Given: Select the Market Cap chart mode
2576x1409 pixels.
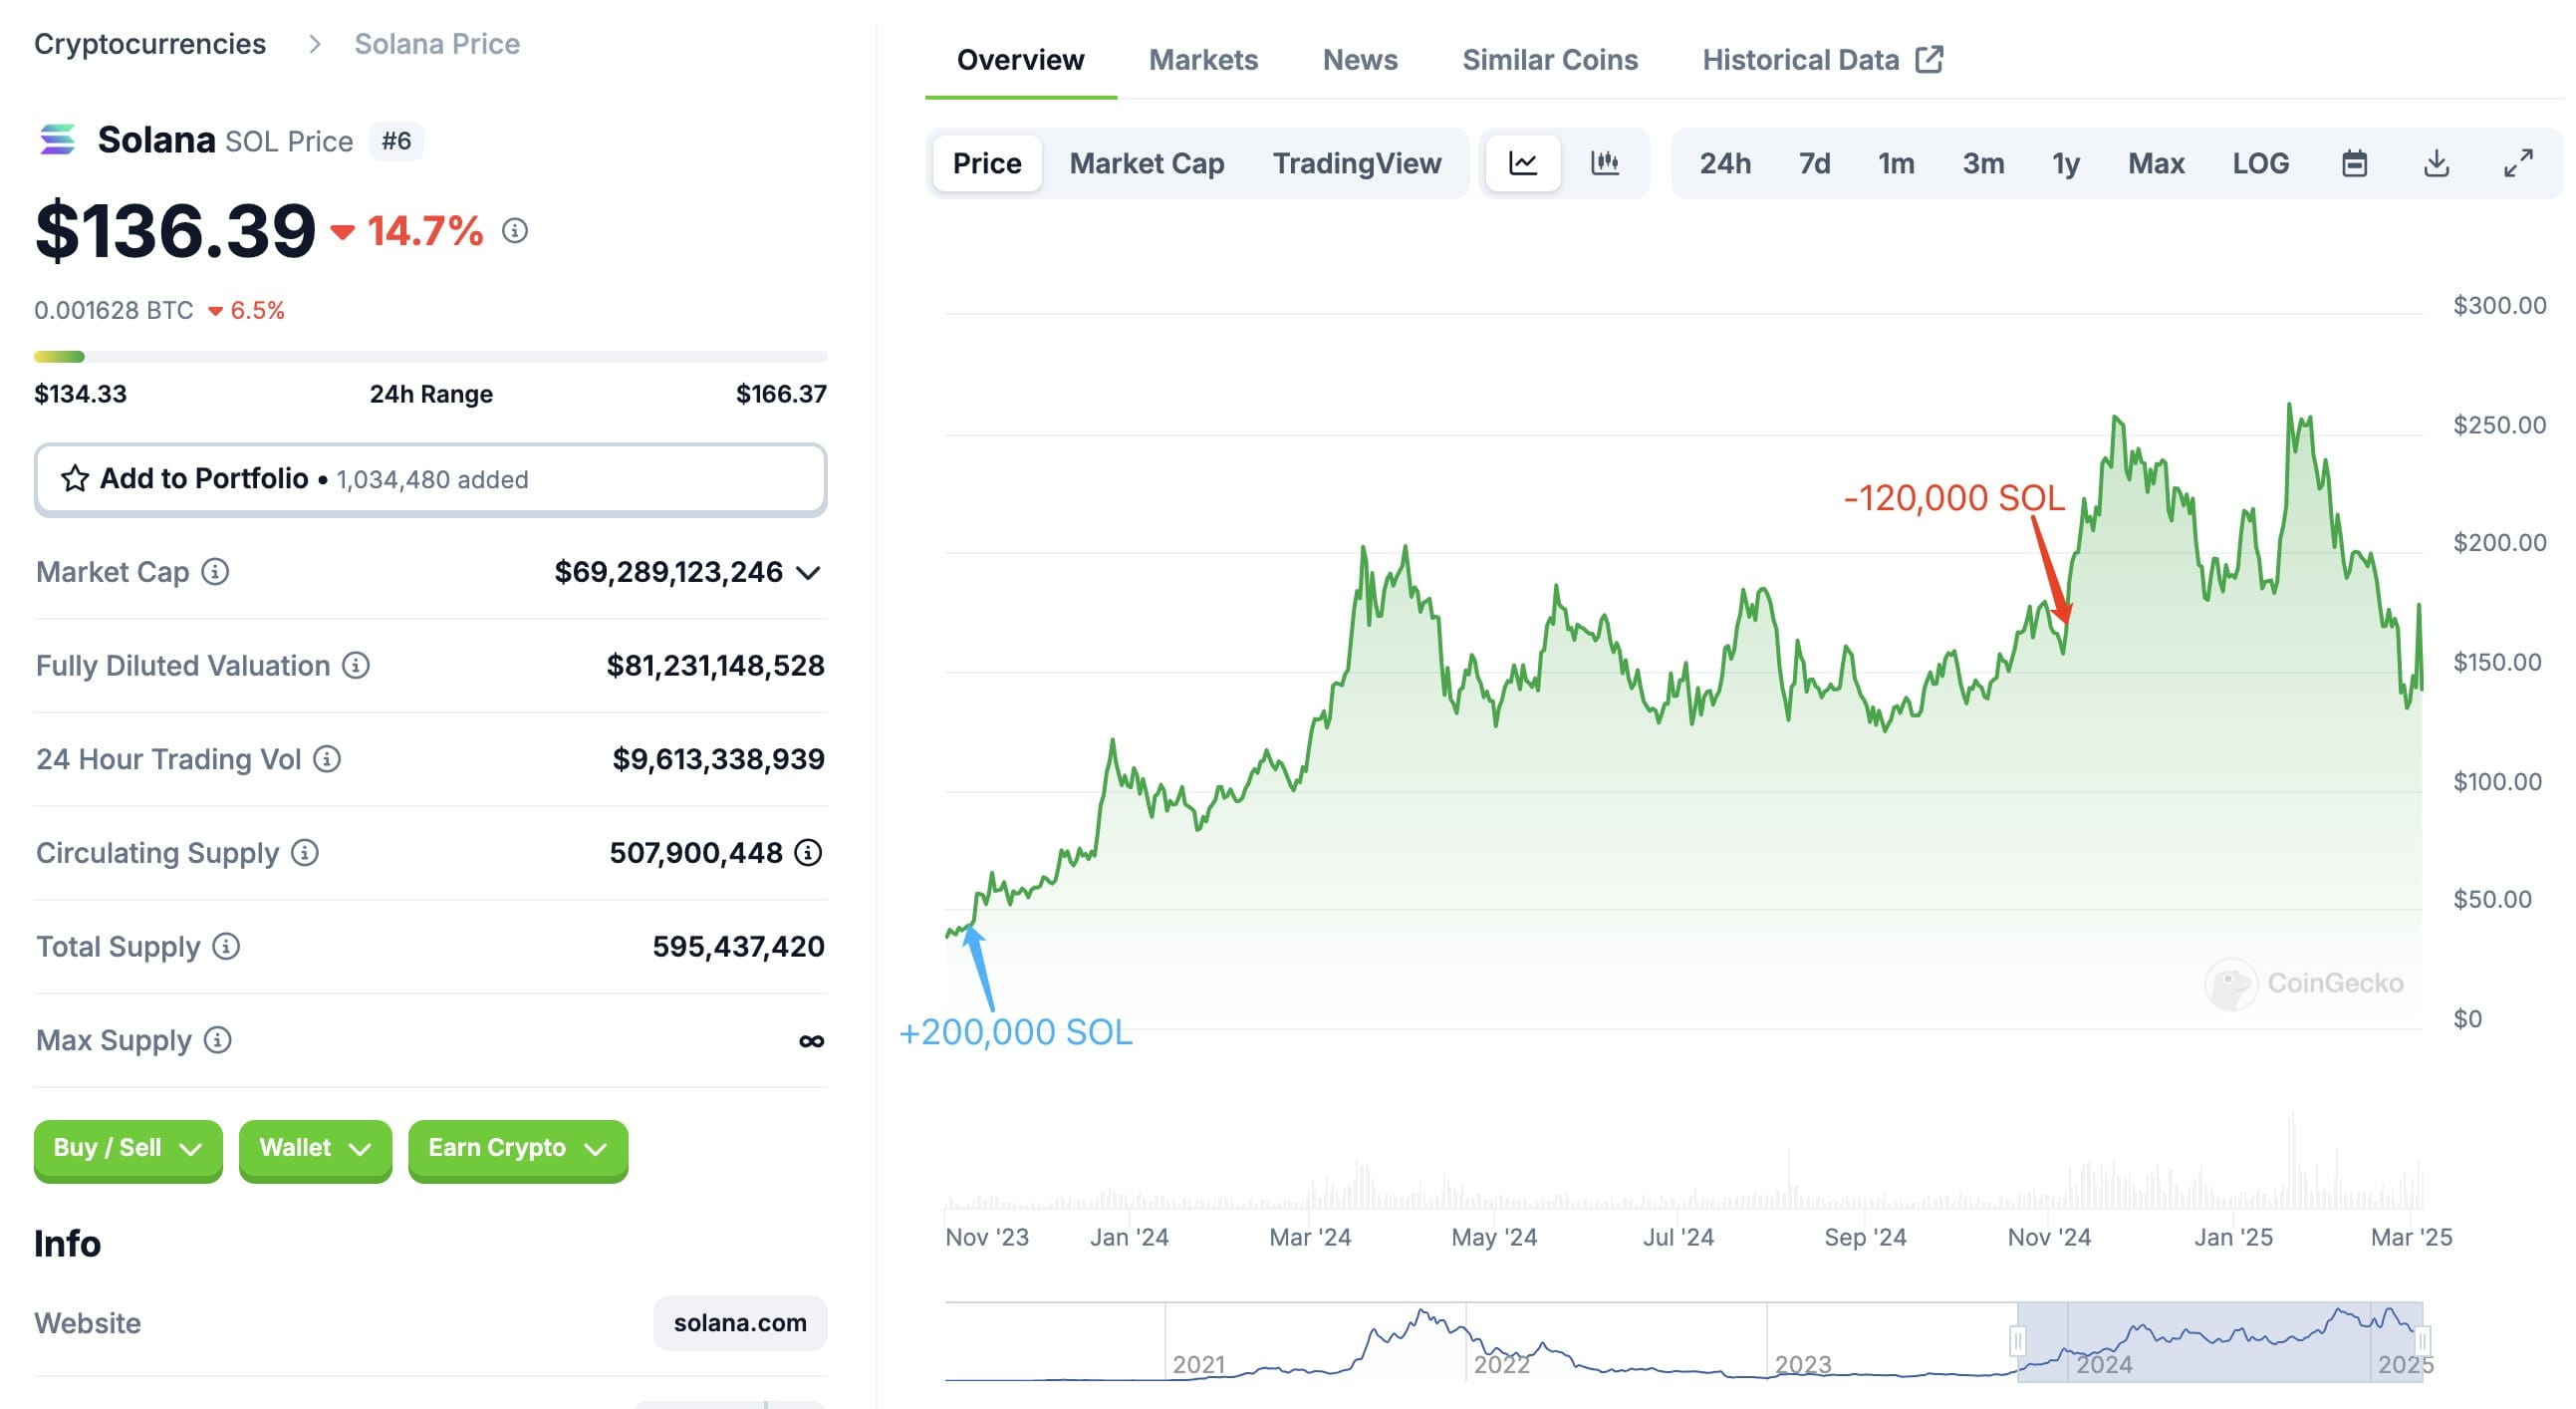Looking at the screenshot, I should [x=1146, y=163].
